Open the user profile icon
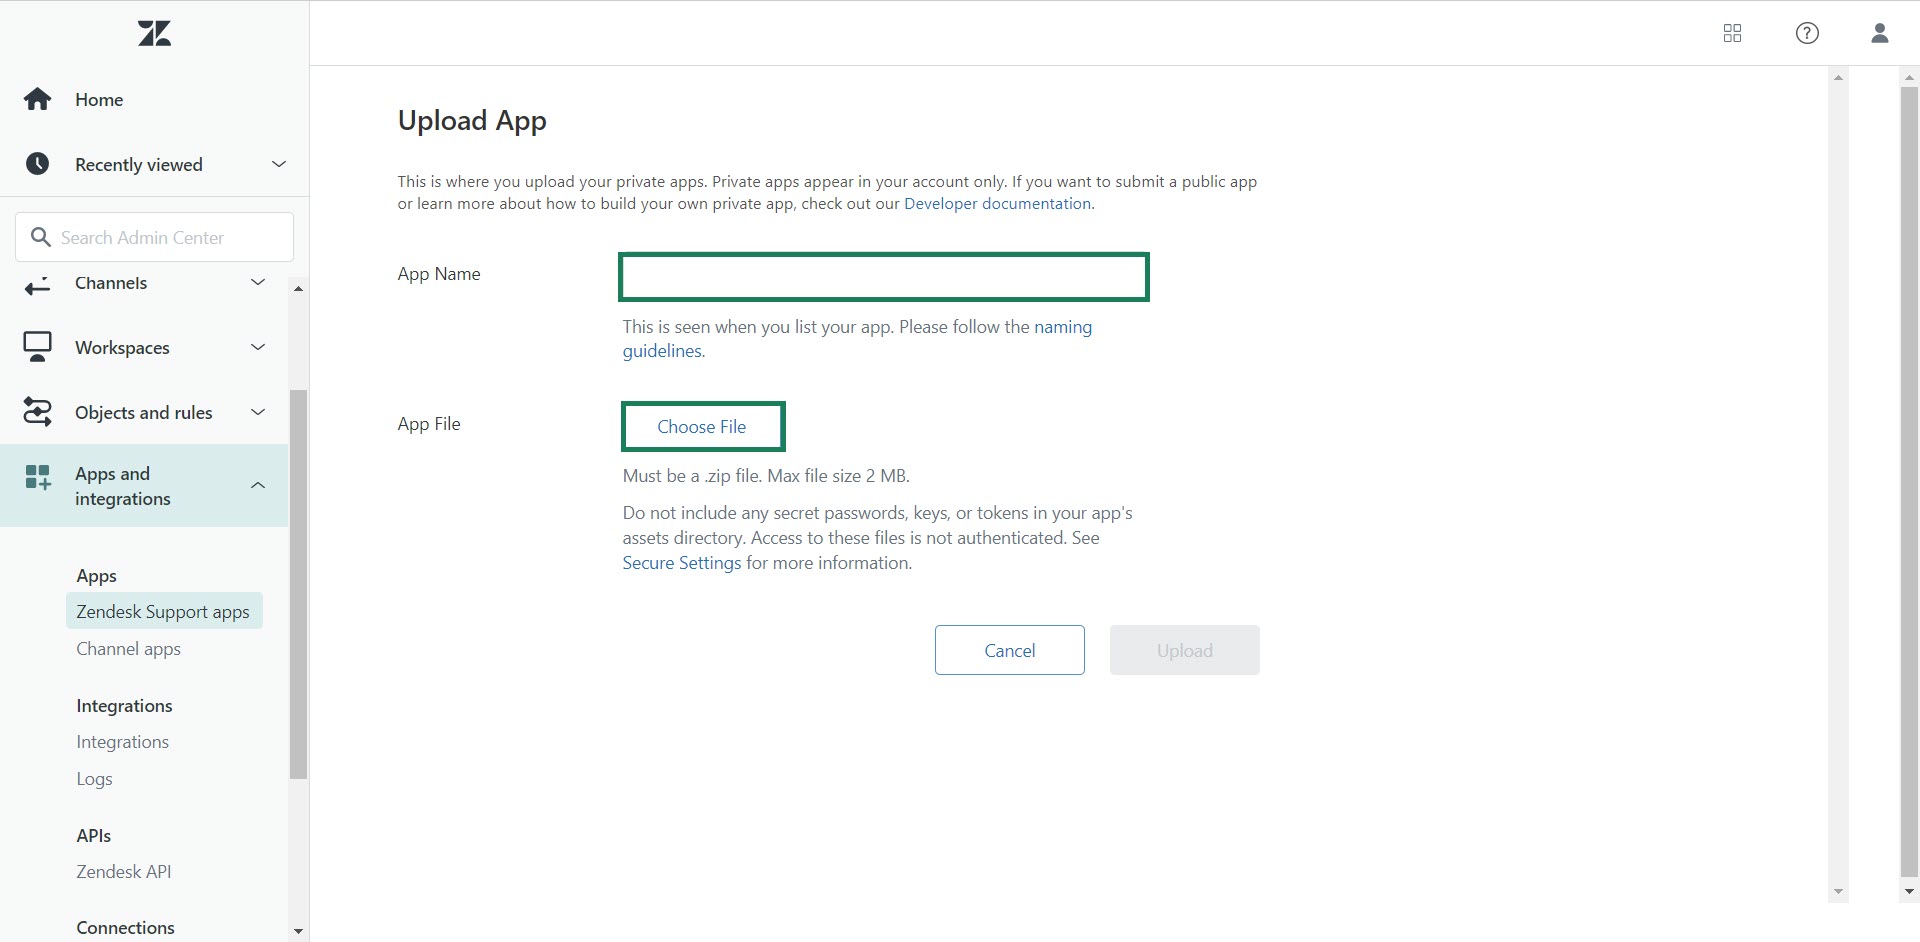Viewport: 1920px width, 942px height. tap(1879, 33)
